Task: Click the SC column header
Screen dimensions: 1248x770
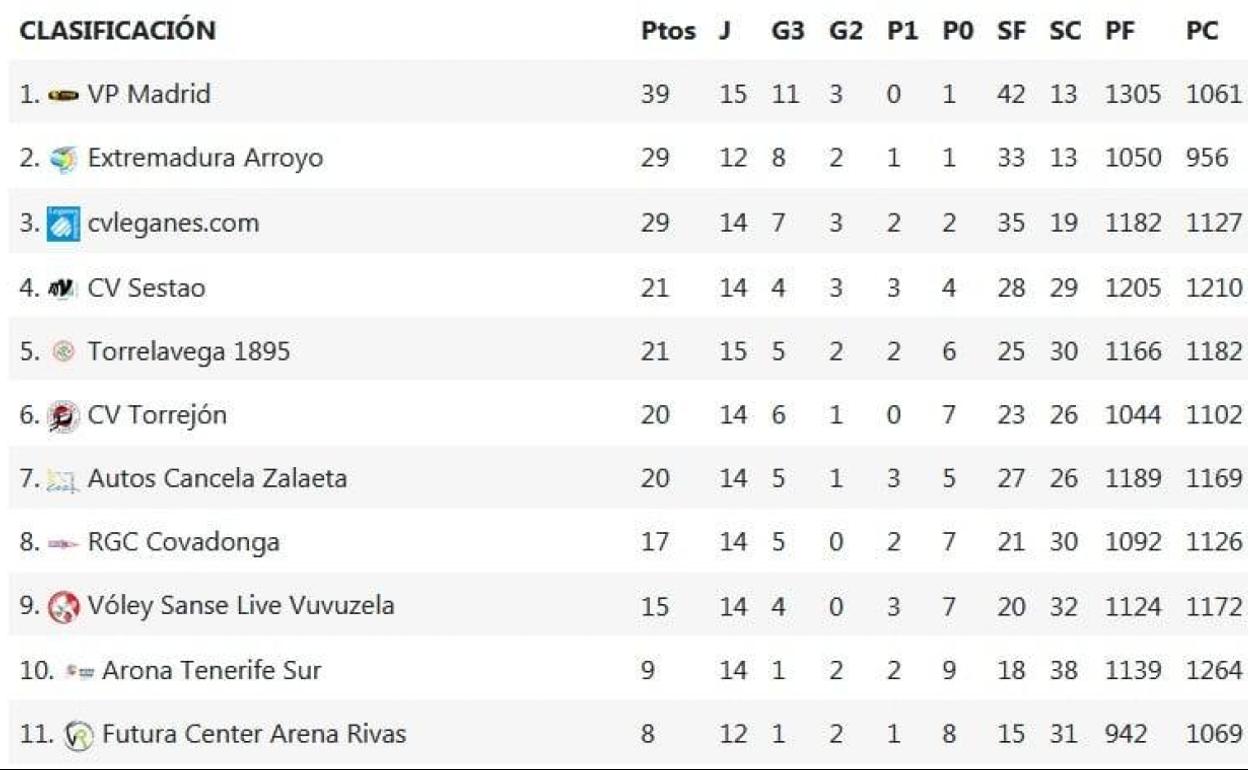Action: point(1064,31)
